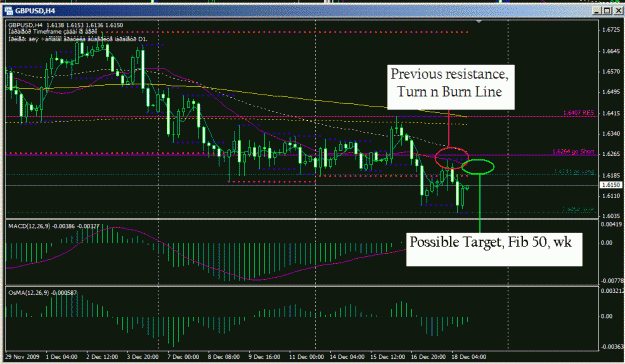Click price scale value 1.6570

(611, 71)
